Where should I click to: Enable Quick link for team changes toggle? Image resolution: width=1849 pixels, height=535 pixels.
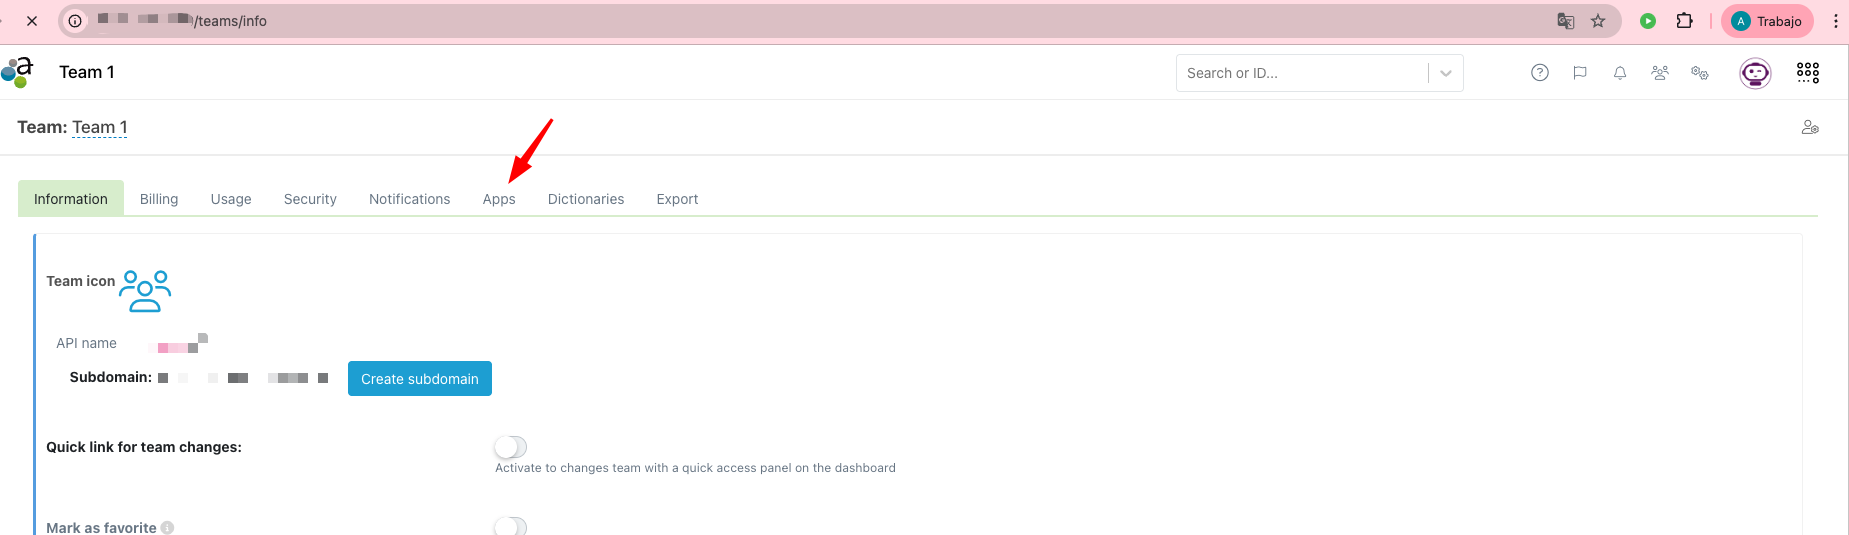510,447
